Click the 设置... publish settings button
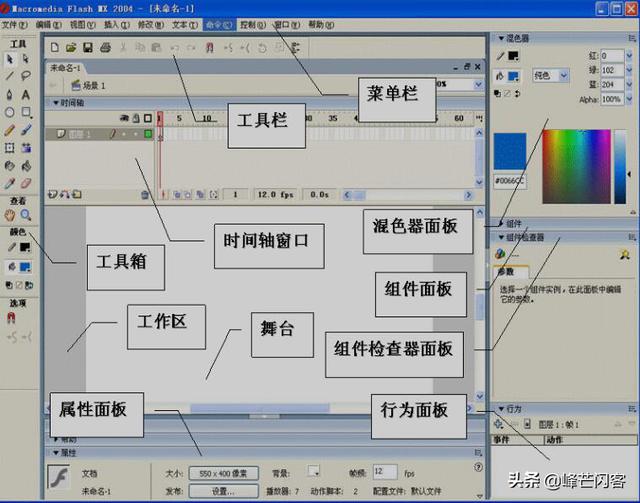640x503 pixels. (223, 491)
